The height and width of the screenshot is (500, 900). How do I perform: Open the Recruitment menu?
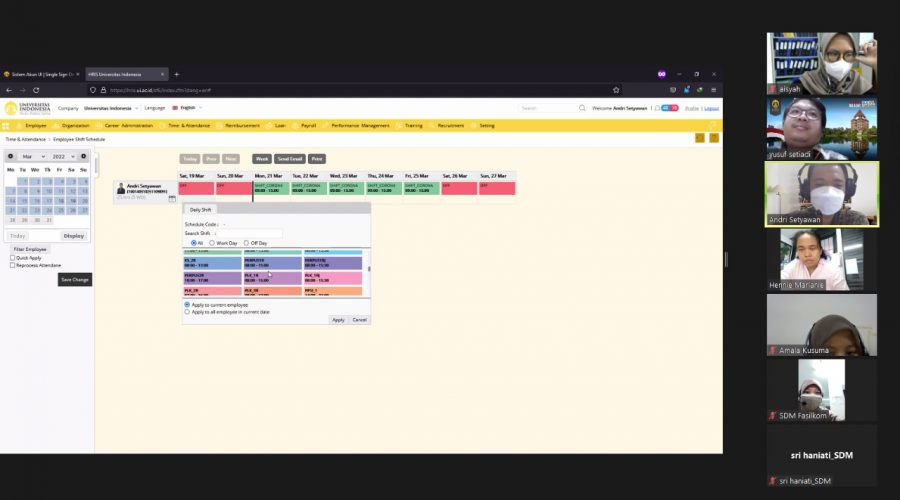pyautogui.click(x=451, y=126)
